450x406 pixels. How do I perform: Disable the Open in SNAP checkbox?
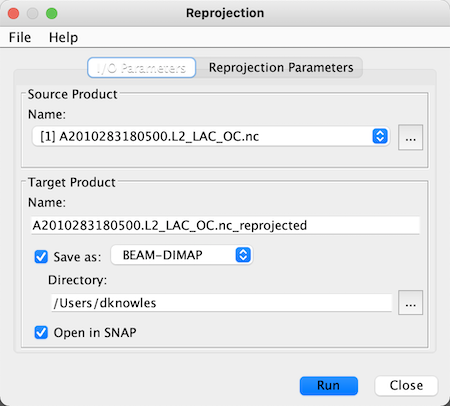(41, 332)
